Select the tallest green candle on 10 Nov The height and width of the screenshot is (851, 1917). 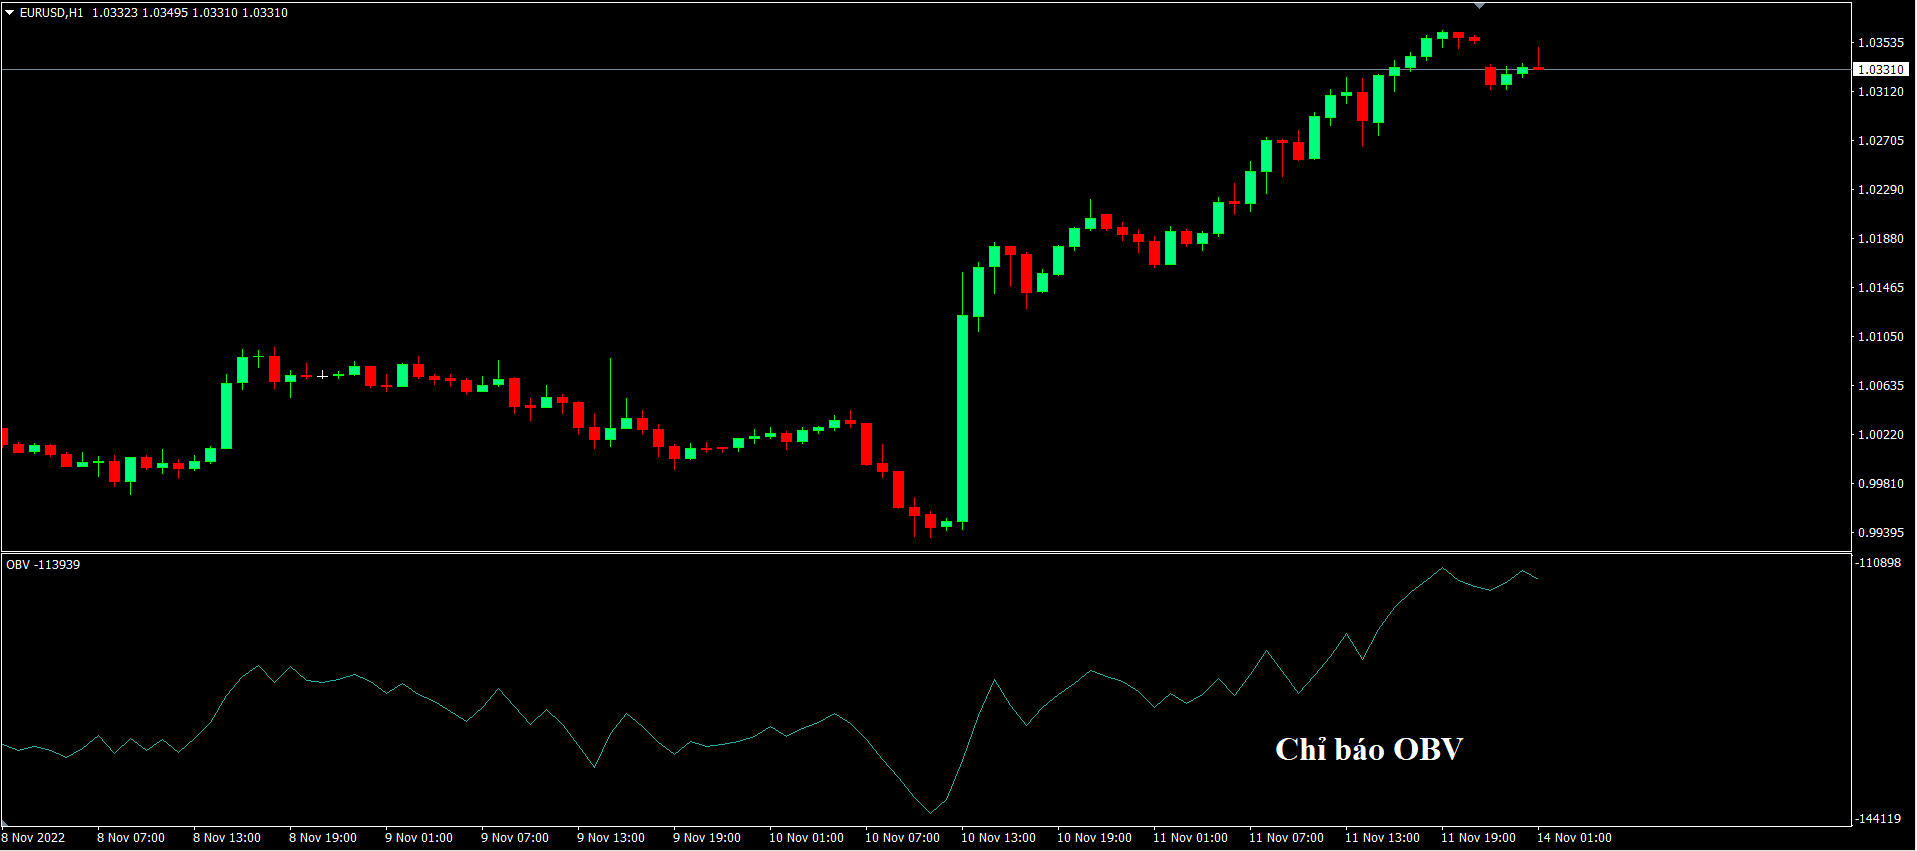[x=963, y=418]
